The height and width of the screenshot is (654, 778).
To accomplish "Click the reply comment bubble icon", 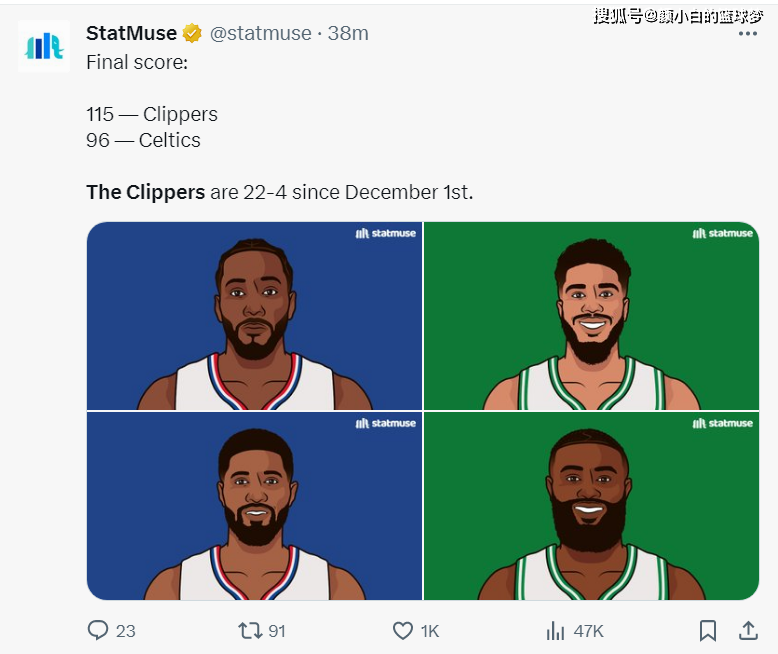I will (98, 630).
